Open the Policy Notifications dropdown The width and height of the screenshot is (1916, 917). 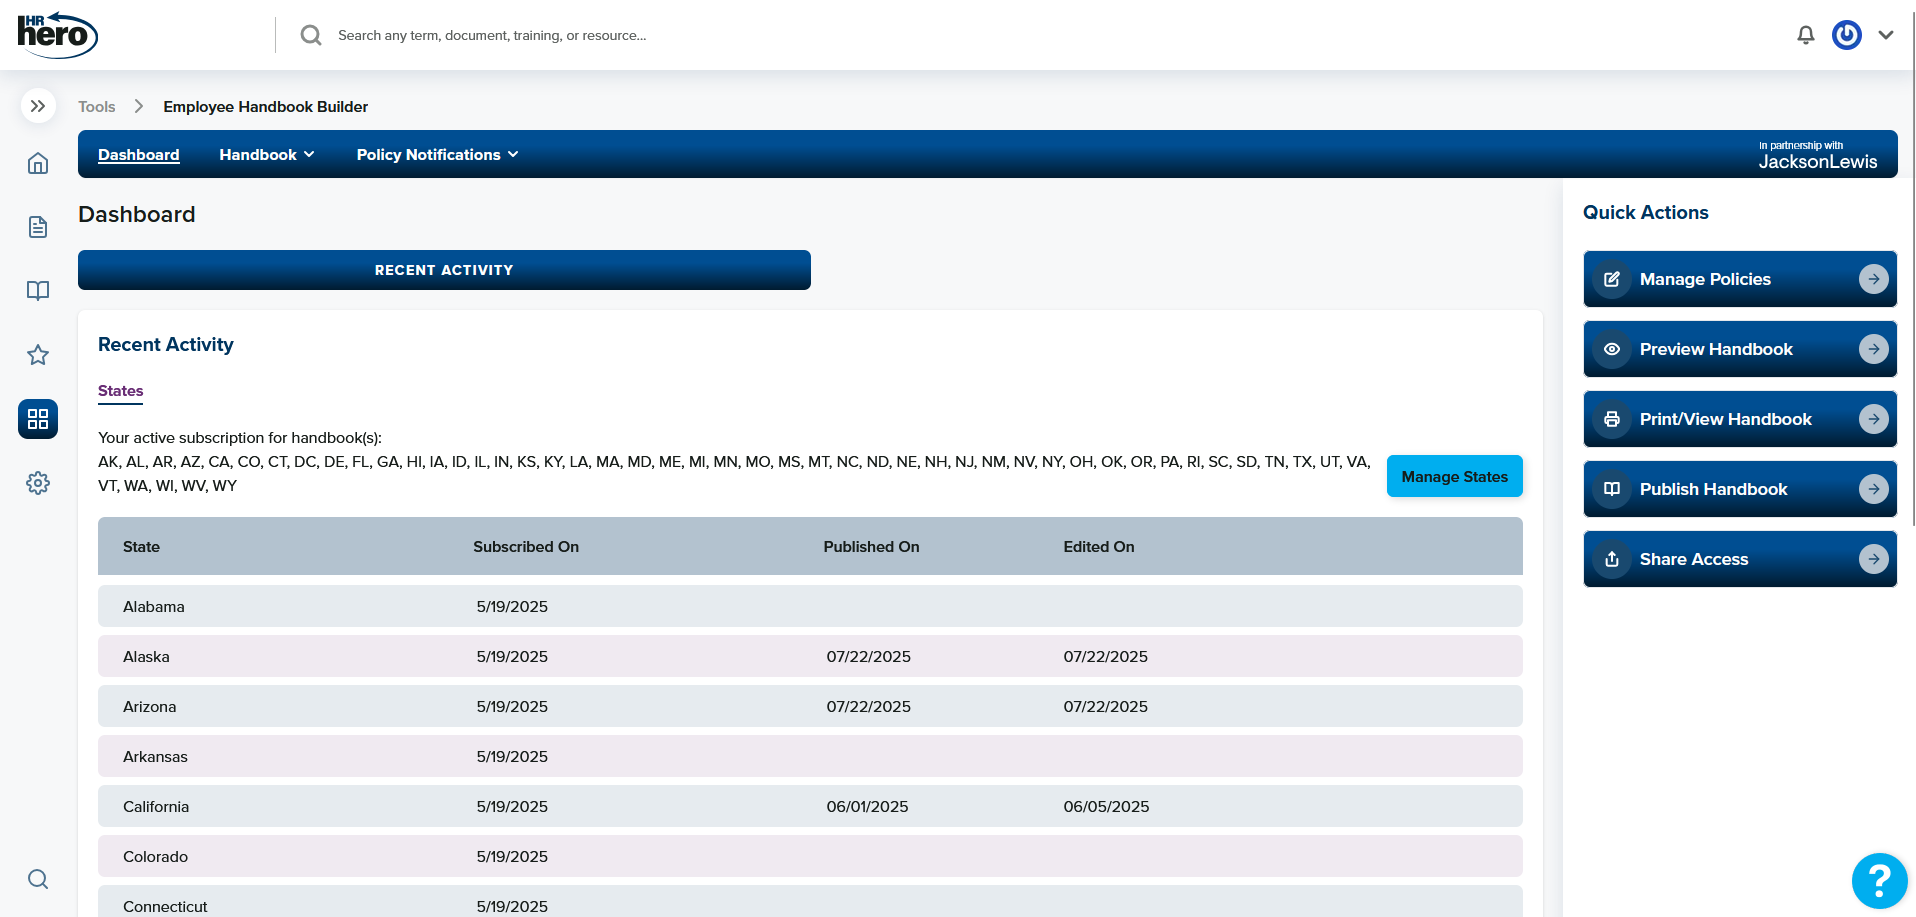tap(437, 155)
